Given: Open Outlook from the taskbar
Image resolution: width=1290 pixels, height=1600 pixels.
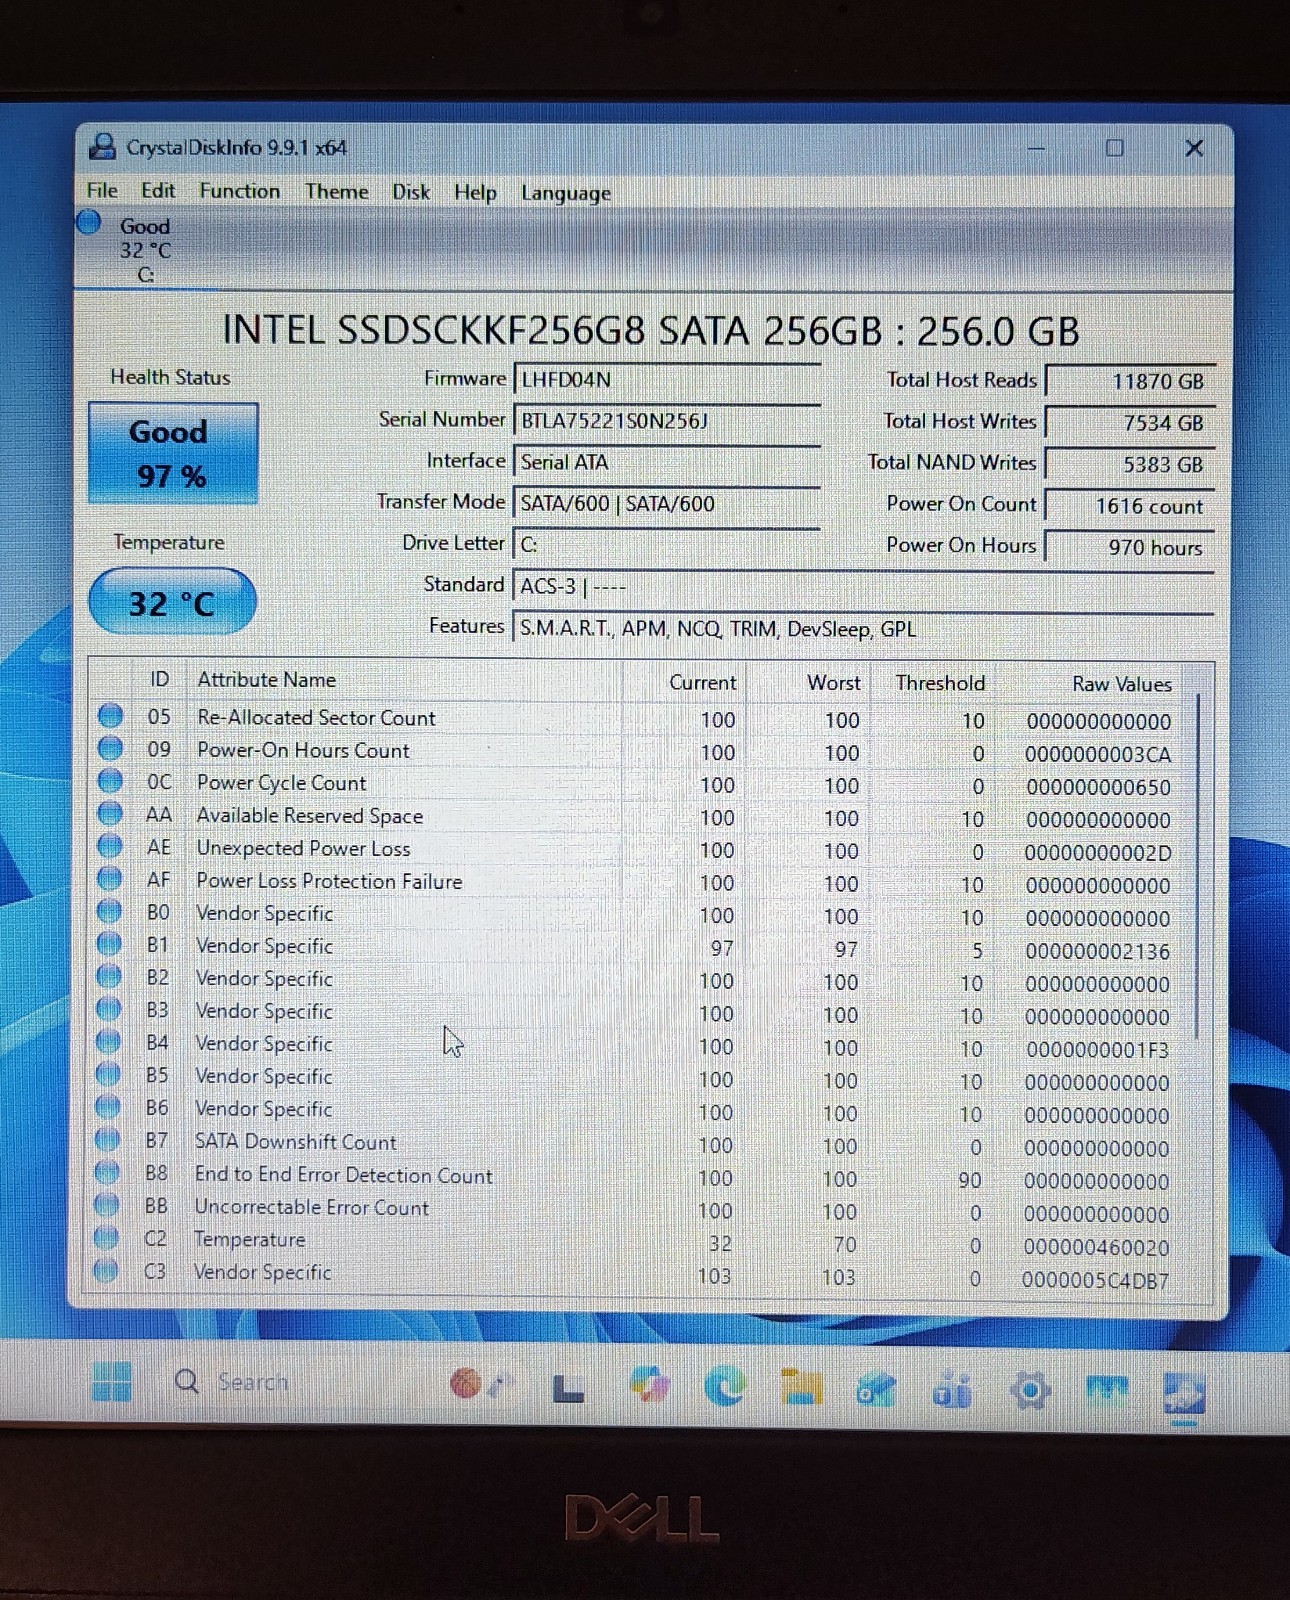Looking at the screenshot, I should click(876, 1389).
